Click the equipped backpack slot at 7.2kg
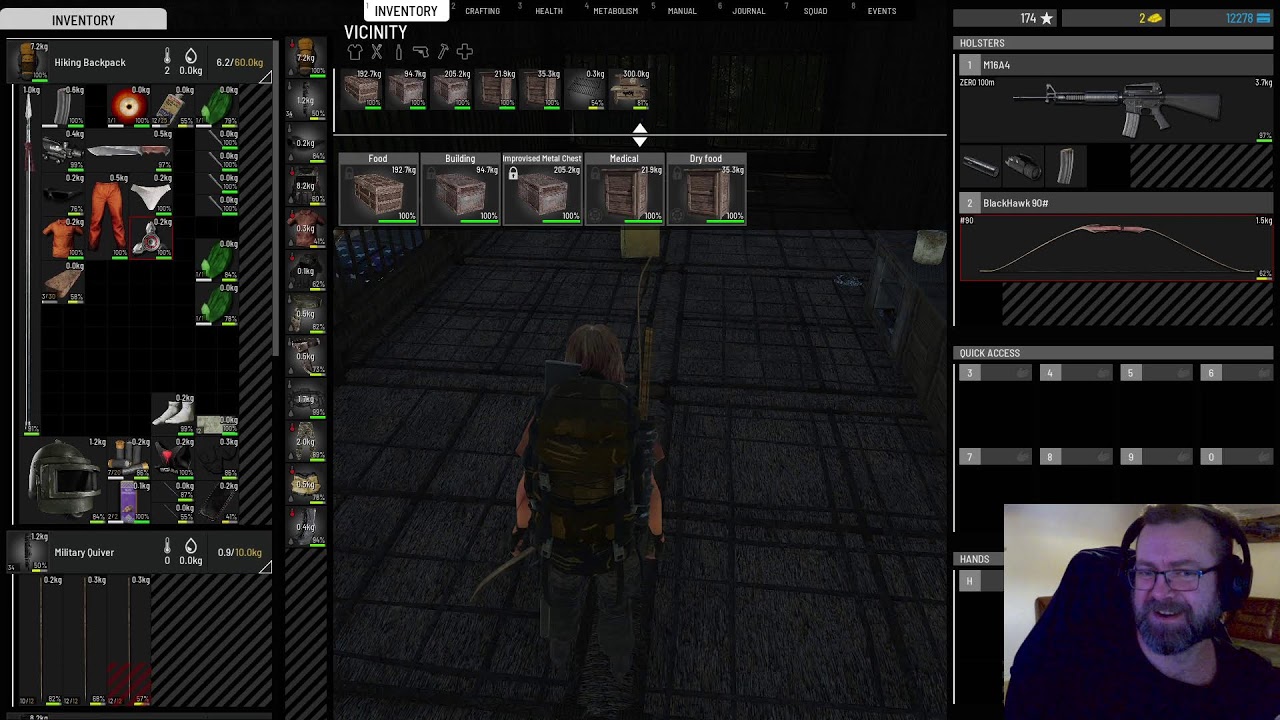 point(306,59)
